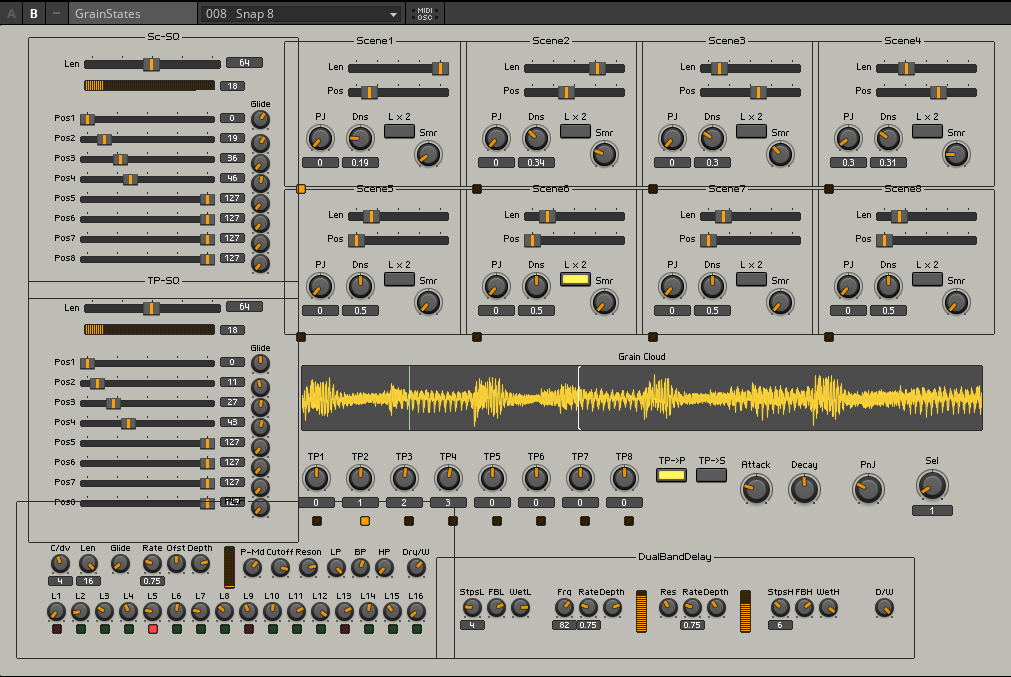Click the PnJ knob

[867, 488]
